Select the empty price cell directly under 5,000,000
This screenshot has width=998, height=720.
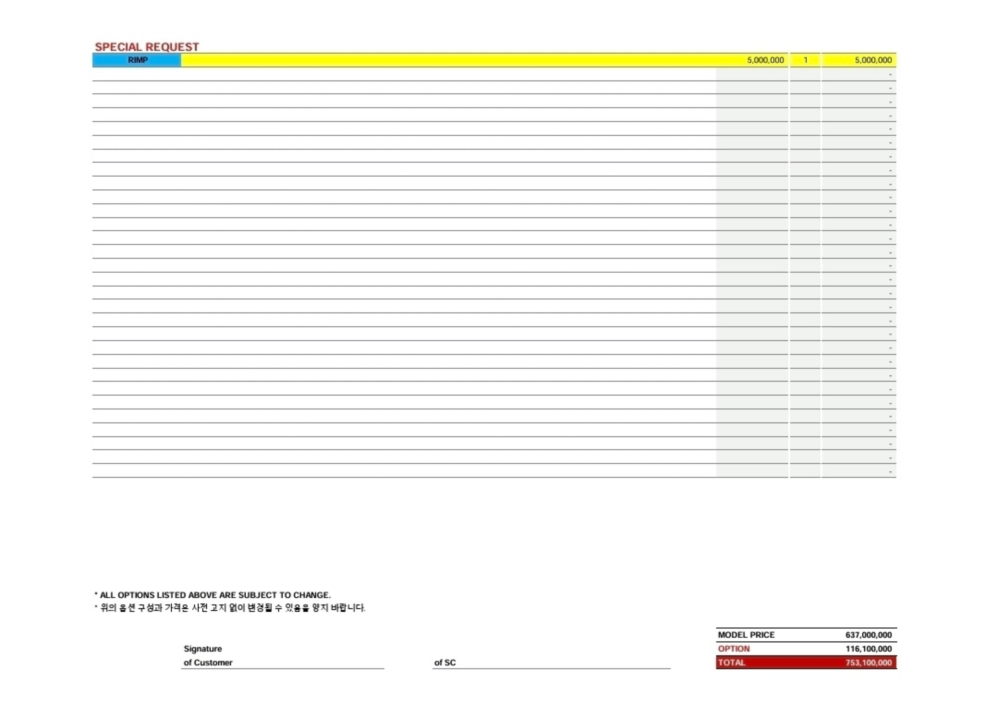752,74
